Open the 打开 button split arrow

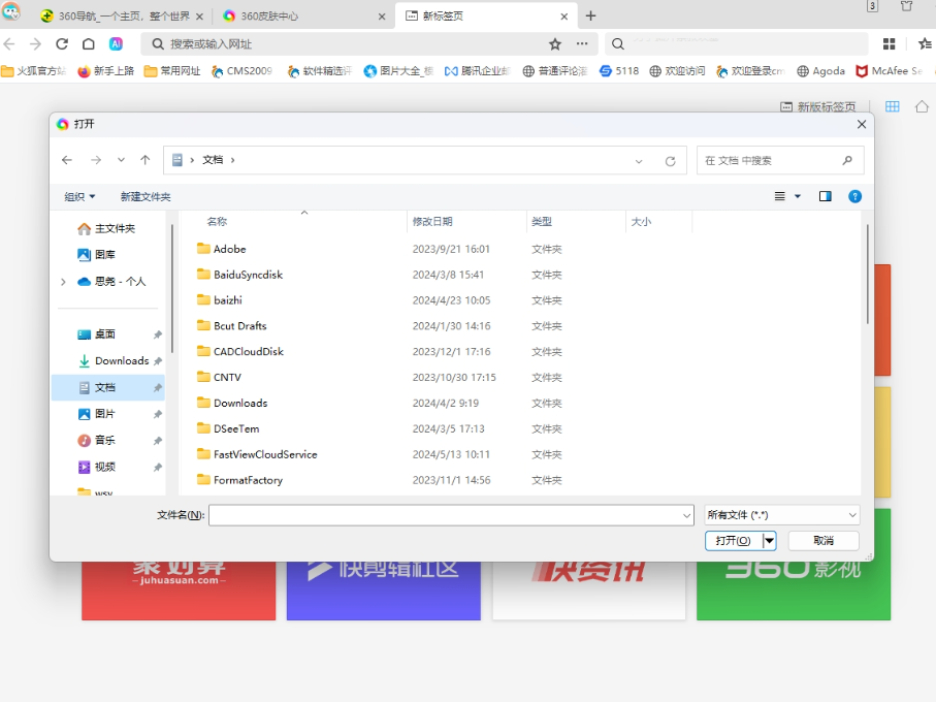tap(769, 541)
